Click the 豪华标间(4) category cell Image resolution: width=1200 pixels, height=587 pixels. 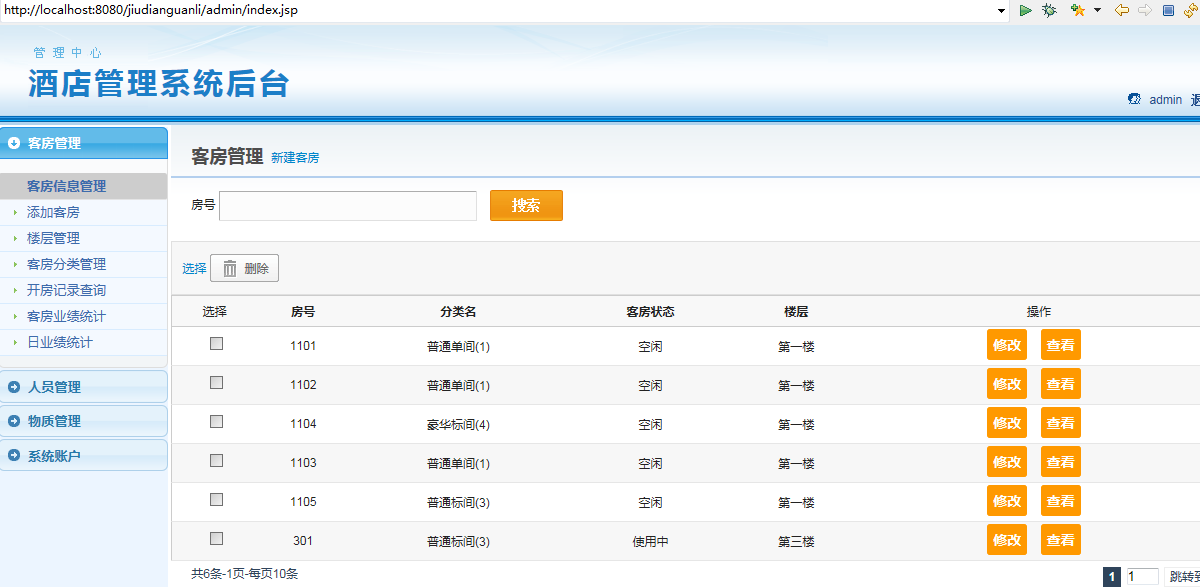coord(458,425)
